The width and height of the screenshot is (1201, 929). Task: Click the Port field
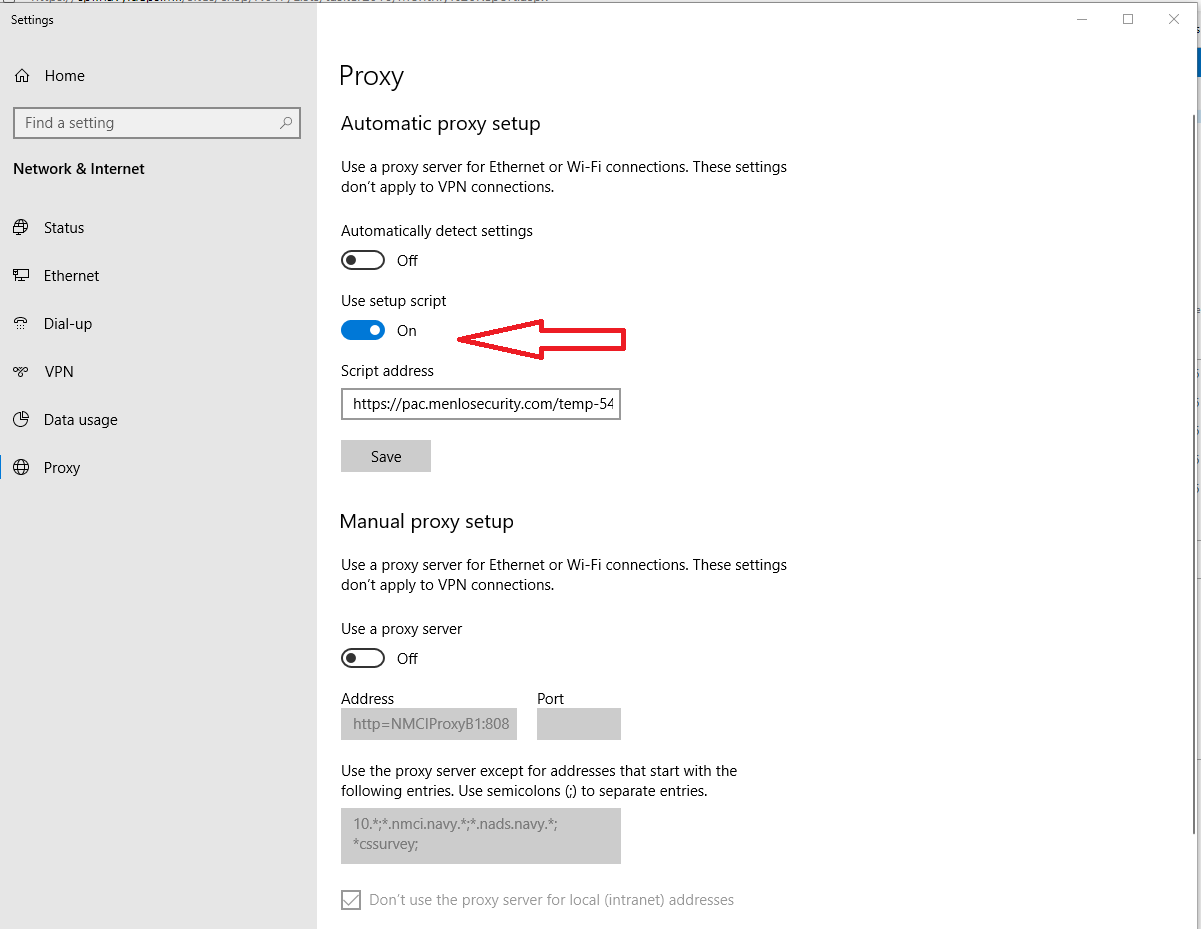tap(579, 724)
